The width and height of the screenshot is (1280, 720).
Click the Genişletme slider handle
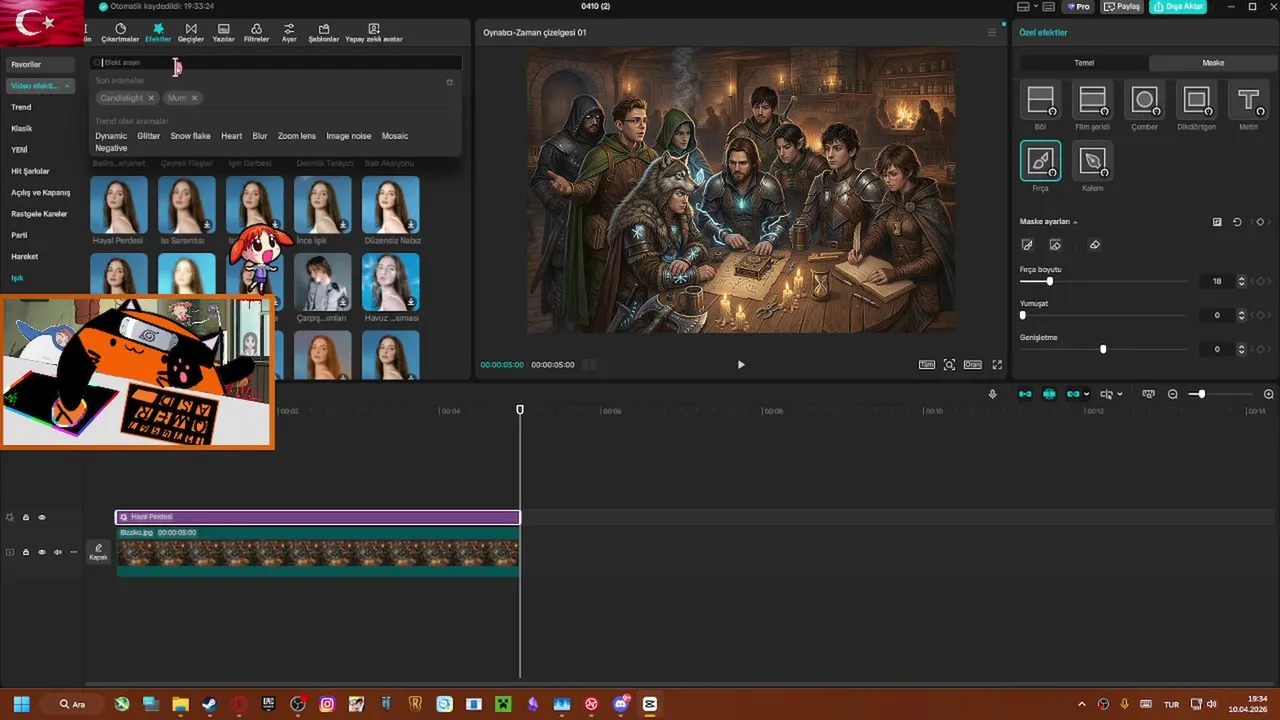pos(1103,349)
